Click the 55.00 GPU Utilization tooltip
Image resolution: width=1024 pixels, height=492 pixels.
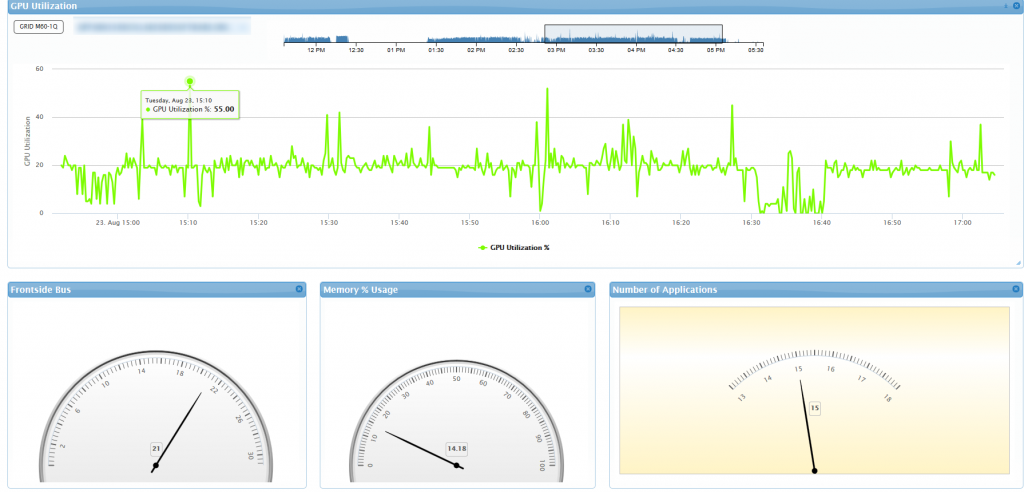tap(190, 105)
